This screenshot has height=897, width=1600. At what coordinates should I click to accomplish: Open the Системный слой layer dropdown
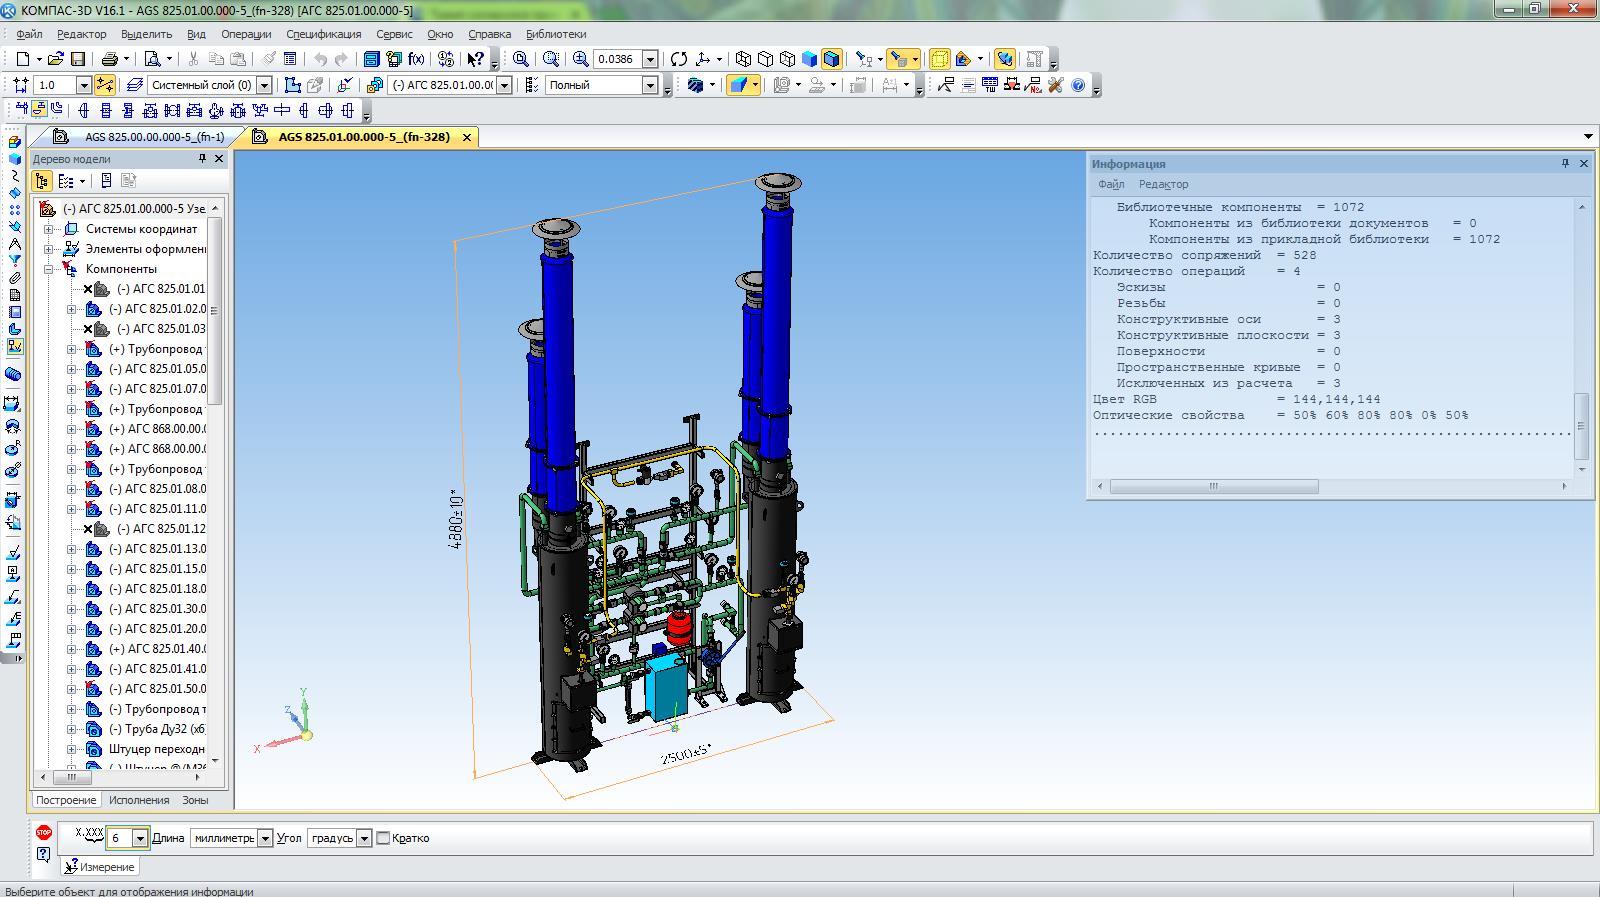265,85
